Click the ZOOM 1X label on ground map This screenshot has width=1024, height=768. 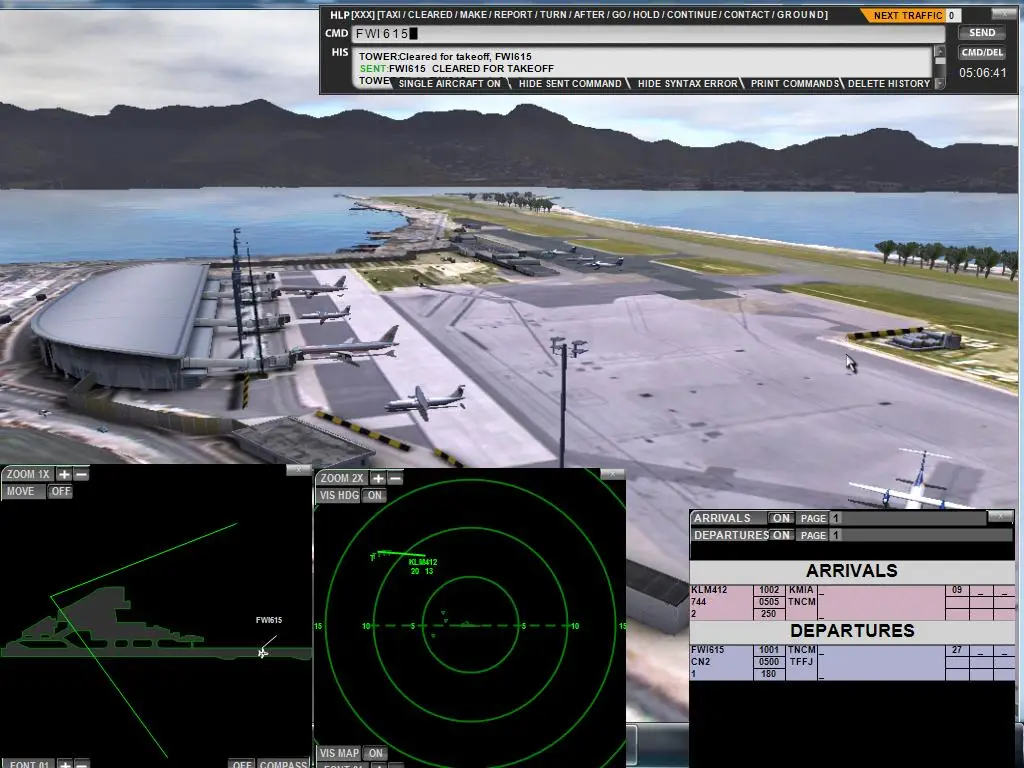pyautogui.click(x=28, y=474)
